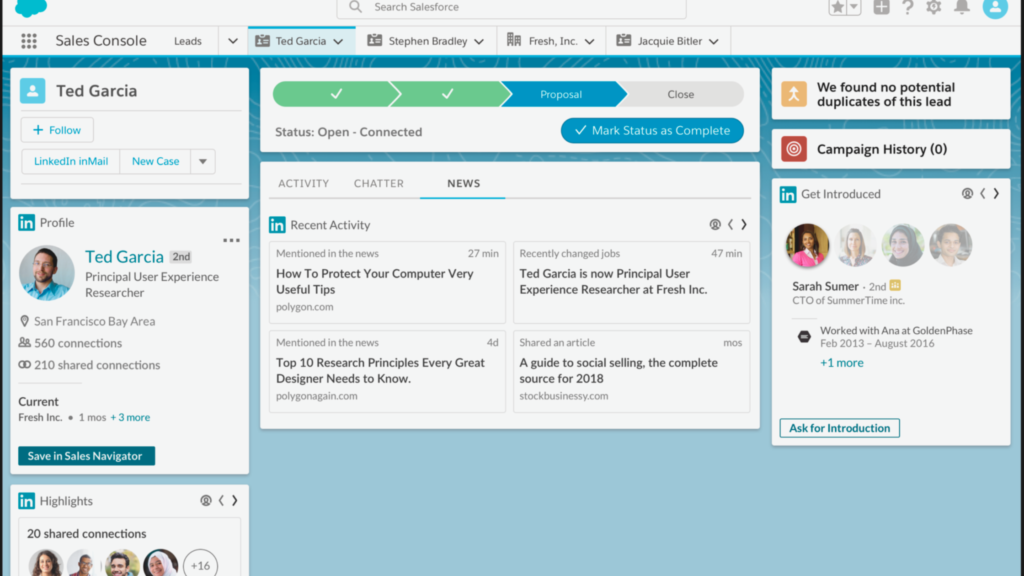Click the +3 more current positions link
Image resolution: width=1024 pixels, height=576 pixels.
pos(130,417)
